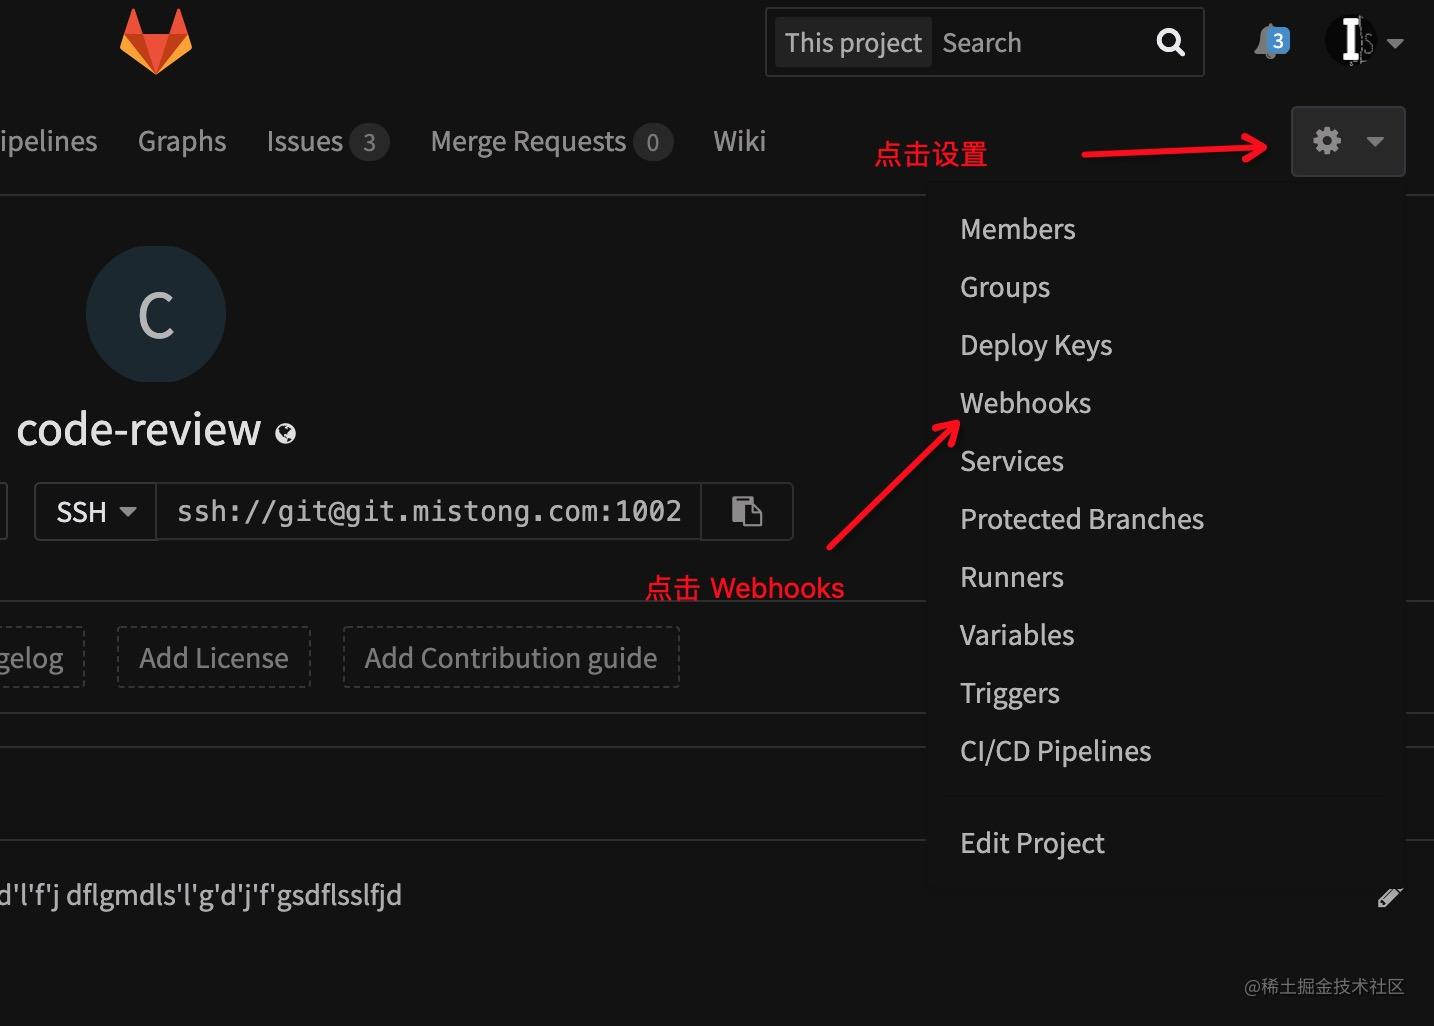Select Groups from settings menu
The height and width of the screenshot is (1026, 1434).
(x=1005, y=287)
